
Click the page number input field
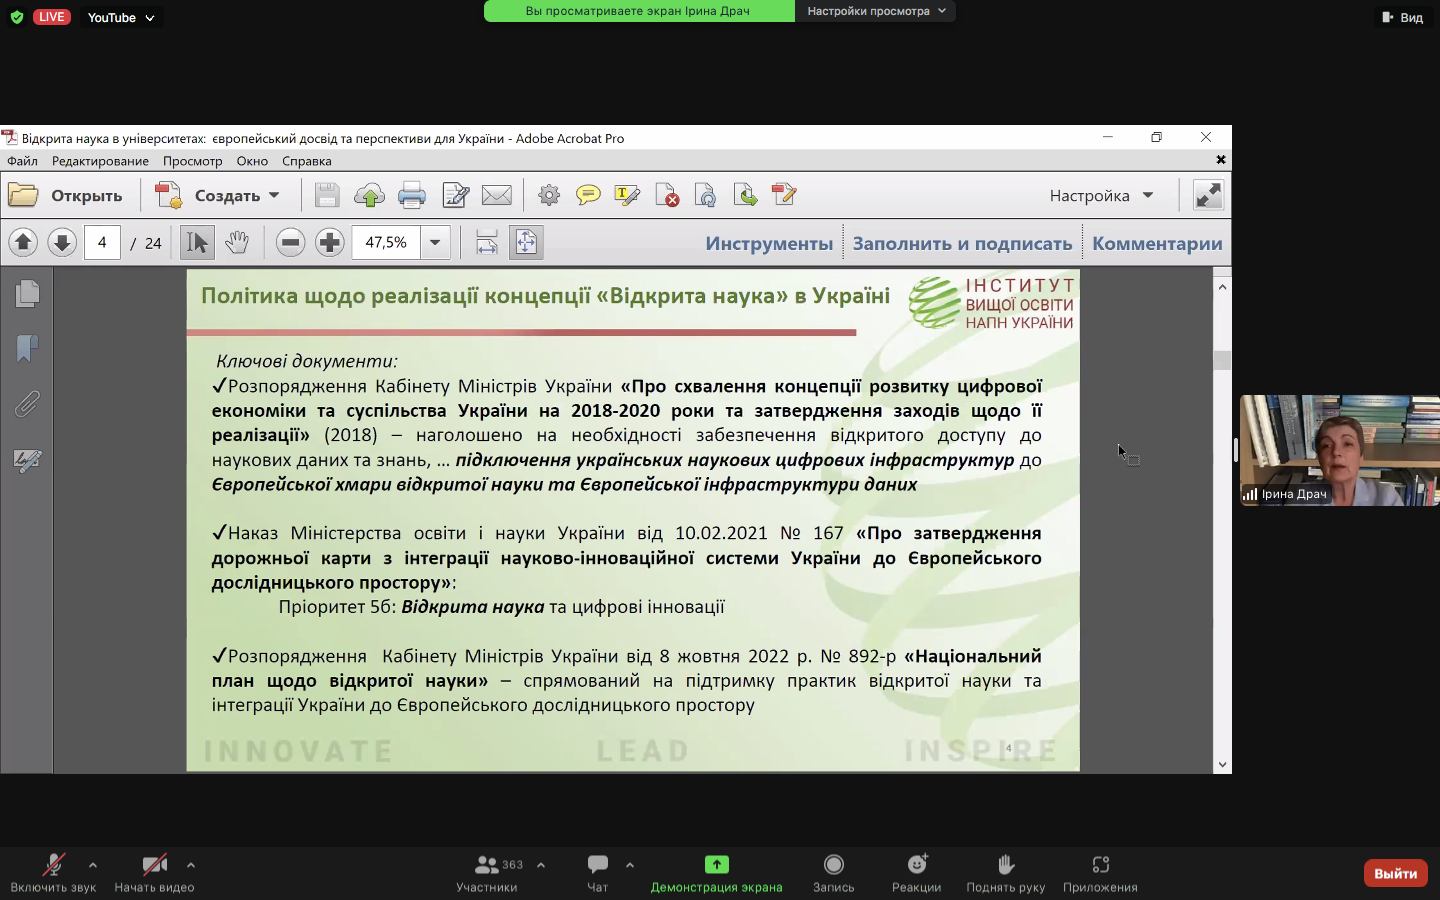coord(102,242)
